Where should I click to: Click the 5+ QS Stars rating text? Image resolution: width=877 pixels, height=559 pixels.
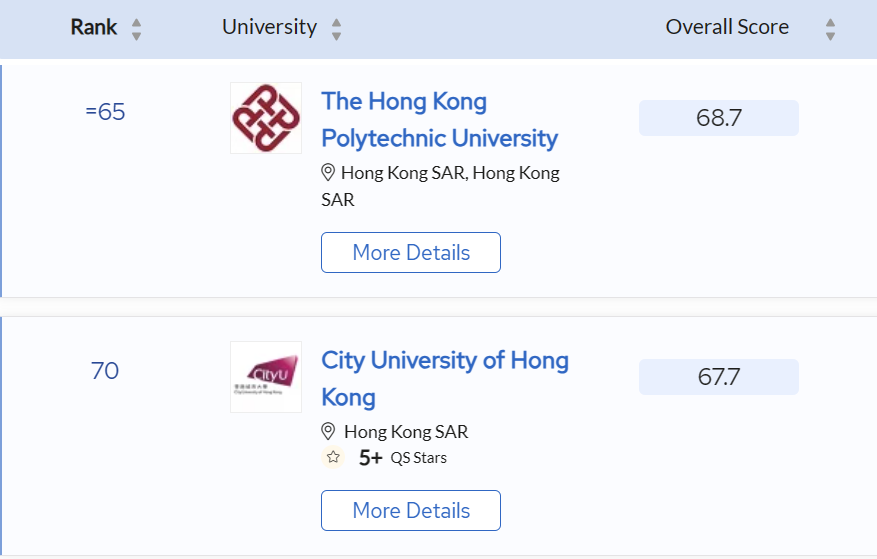click(403, 458)
